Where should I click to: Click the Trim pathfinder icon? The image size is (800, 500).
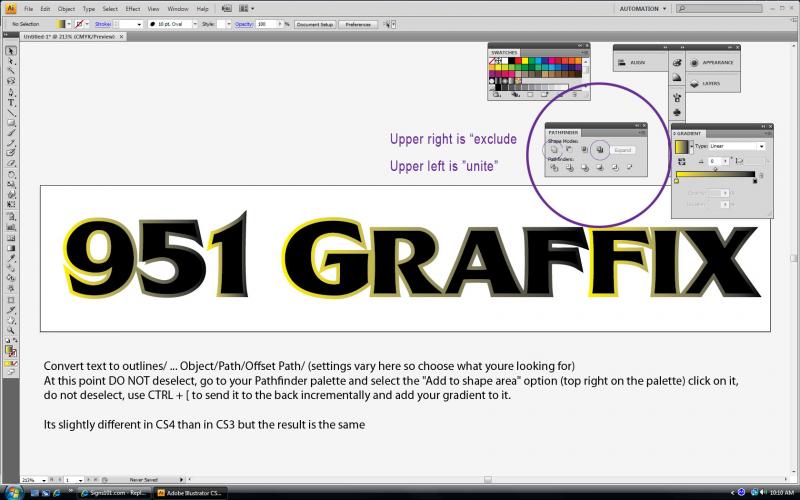pyautogui.click(x=570, y=167)
